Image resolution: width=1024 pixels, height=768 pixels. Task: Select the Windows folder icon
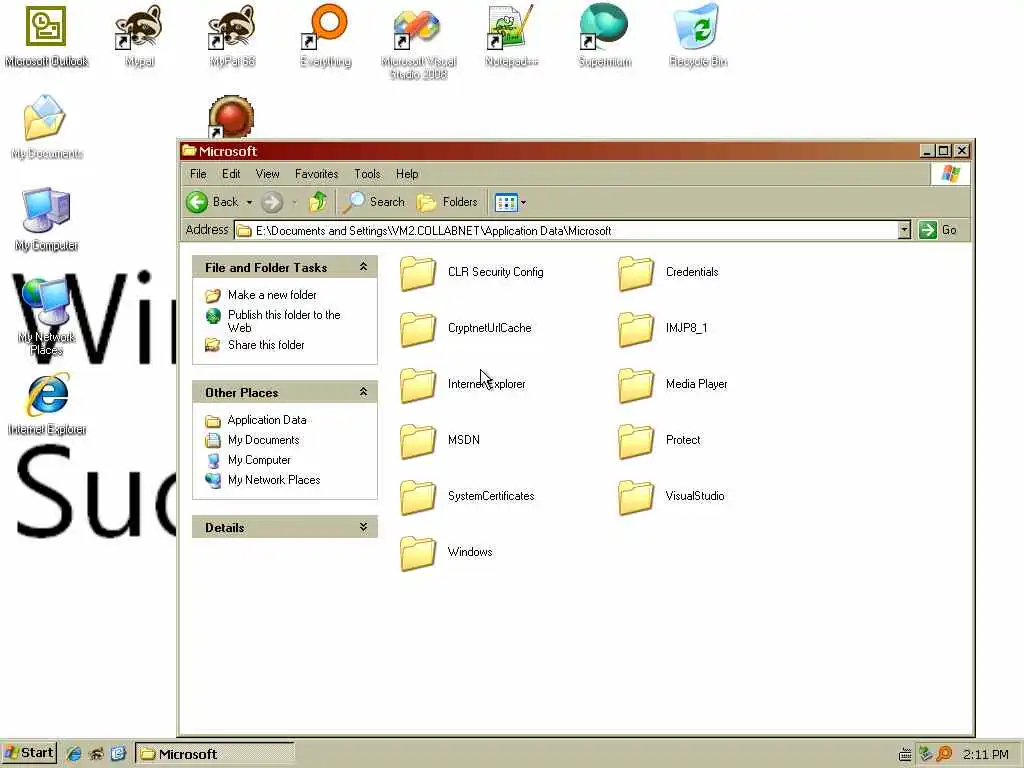pos(418,553)
